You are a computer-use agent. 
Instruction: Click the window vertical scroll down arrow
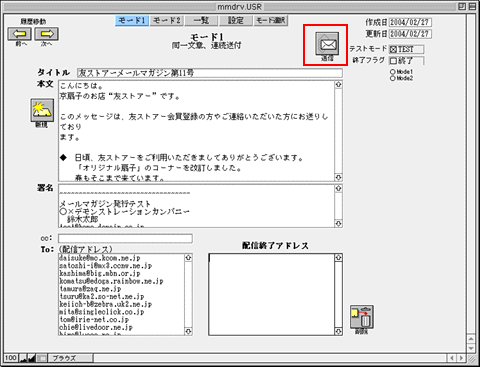click(471, 348)
